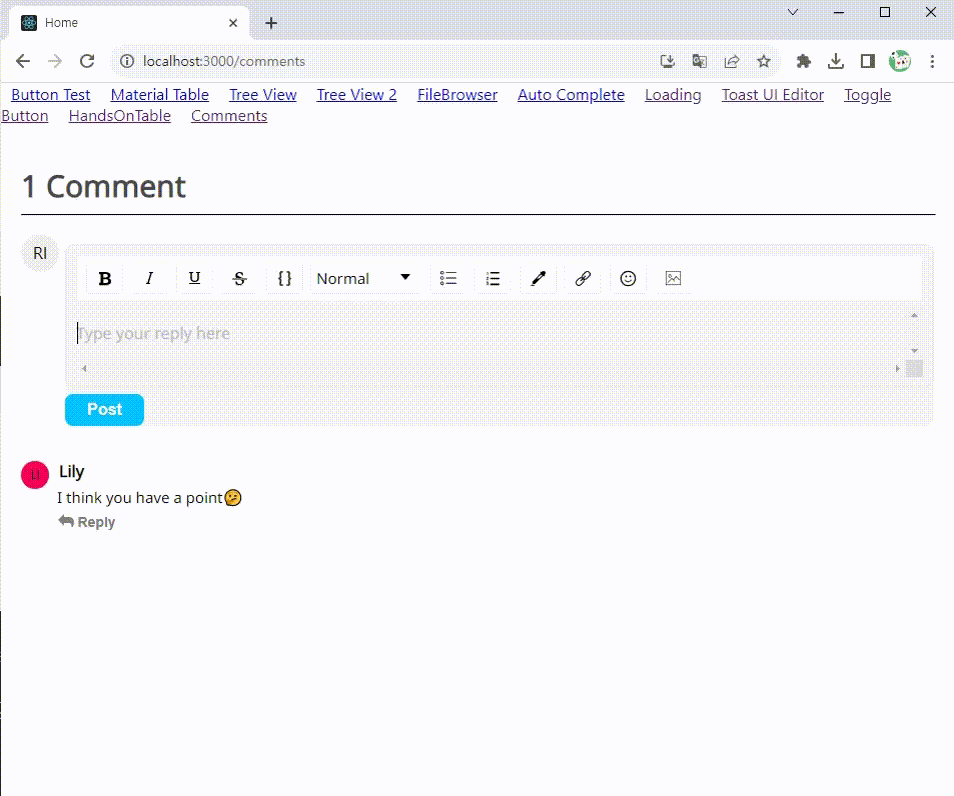This screenshot has height=796, width=954.
Task: Open the Comments nav link
Action: (229, 116)
